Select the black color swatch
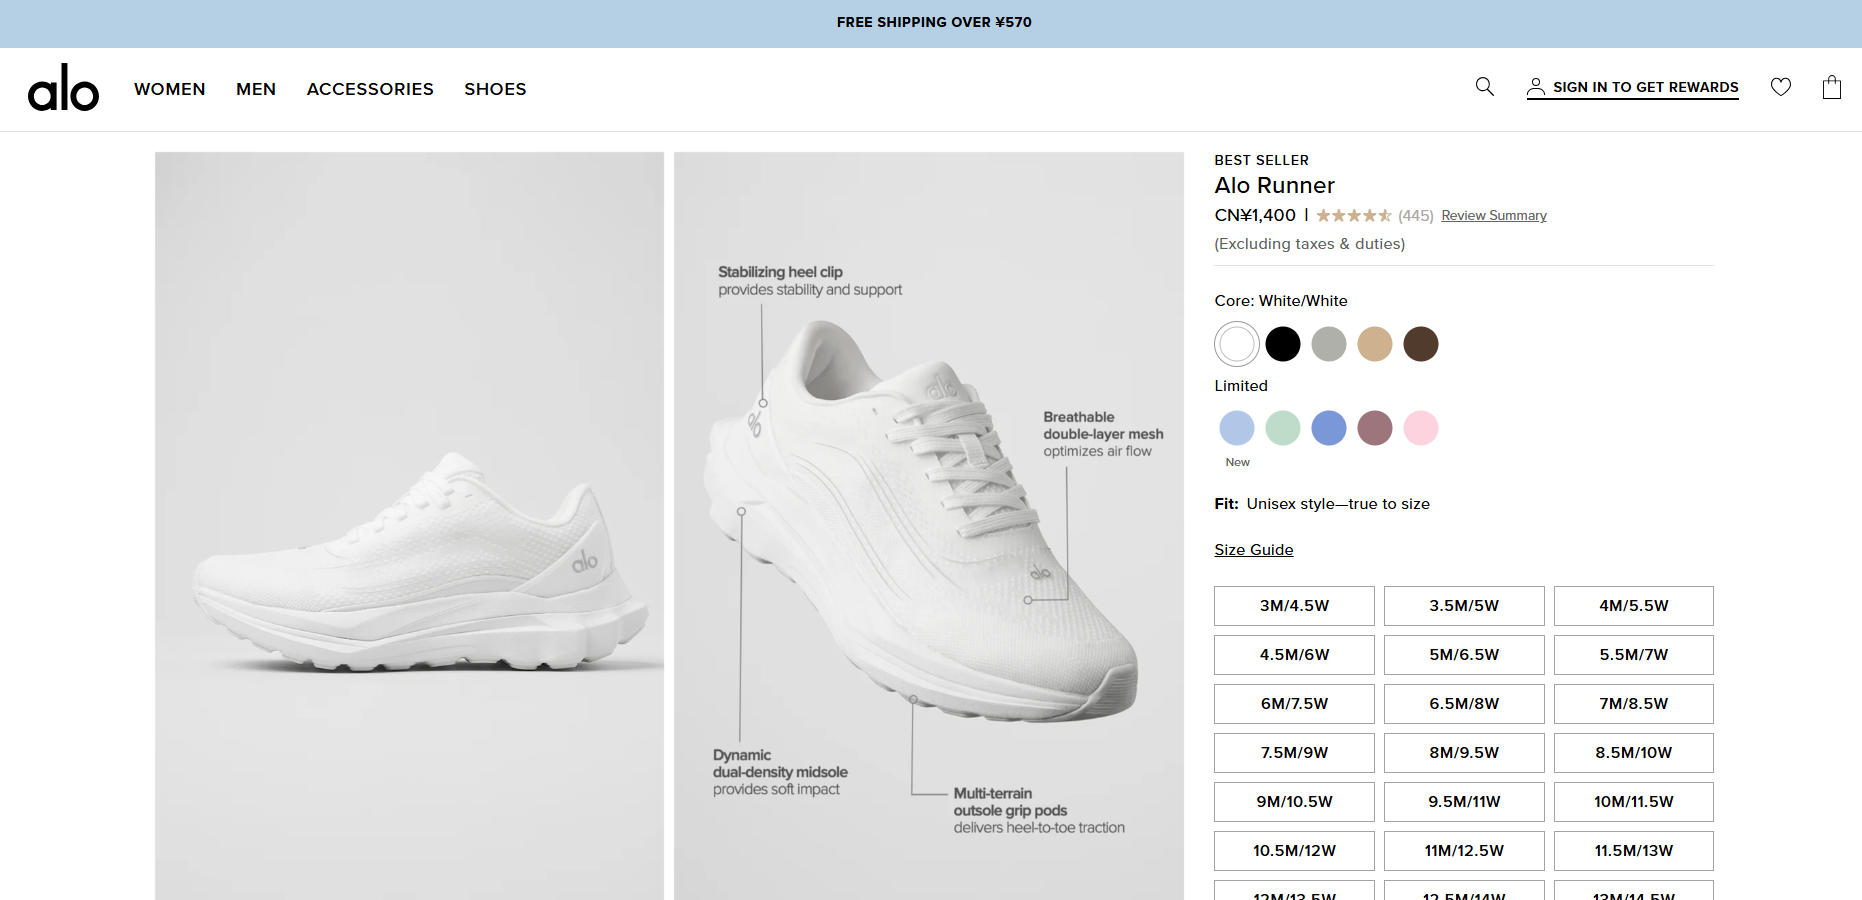The width and height of the screenshot is (1862, 900). coord(1283,344)
